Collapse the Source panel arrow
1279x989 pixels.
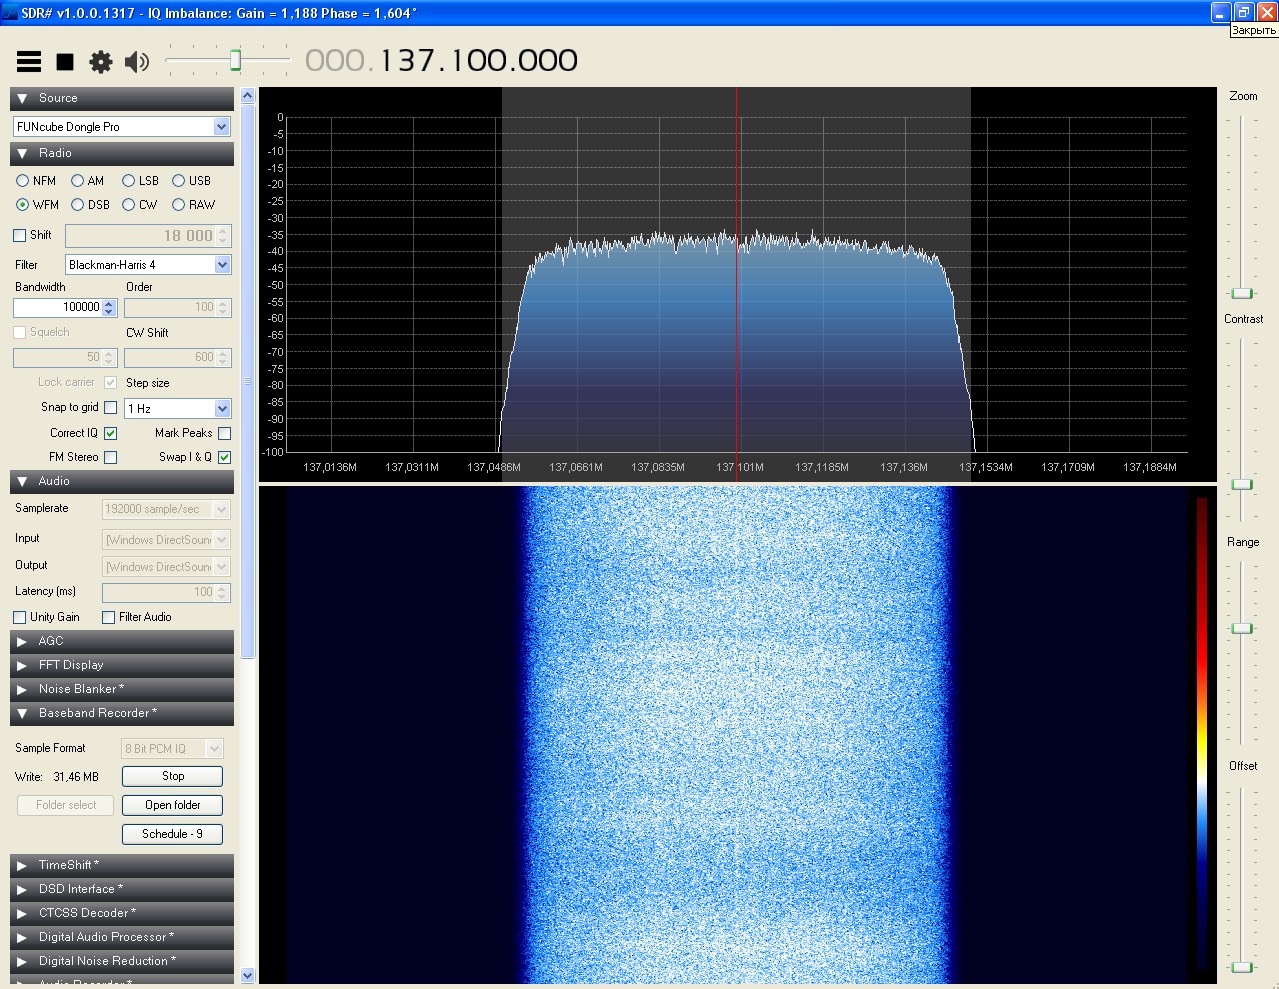point(22,98)
